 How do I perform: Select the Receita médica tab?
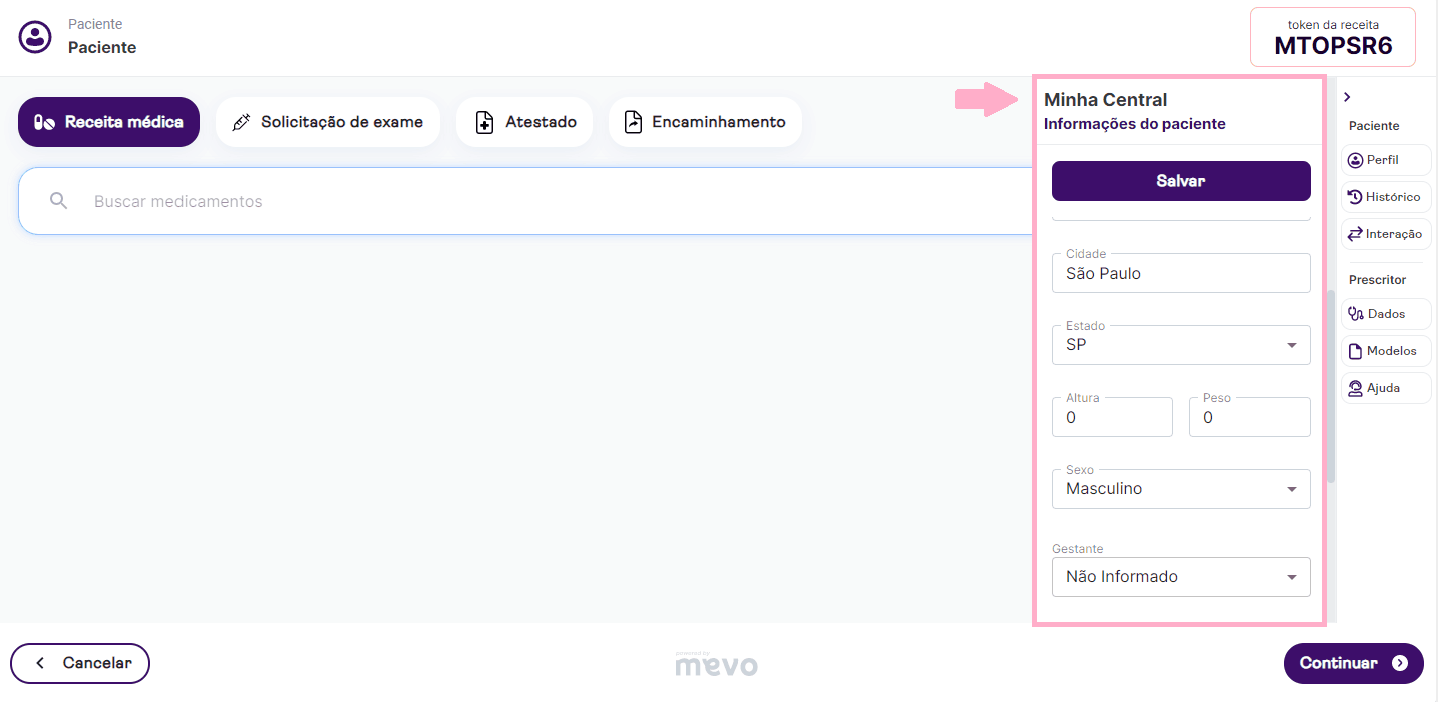pyautogui.click(x=109, y=122)
